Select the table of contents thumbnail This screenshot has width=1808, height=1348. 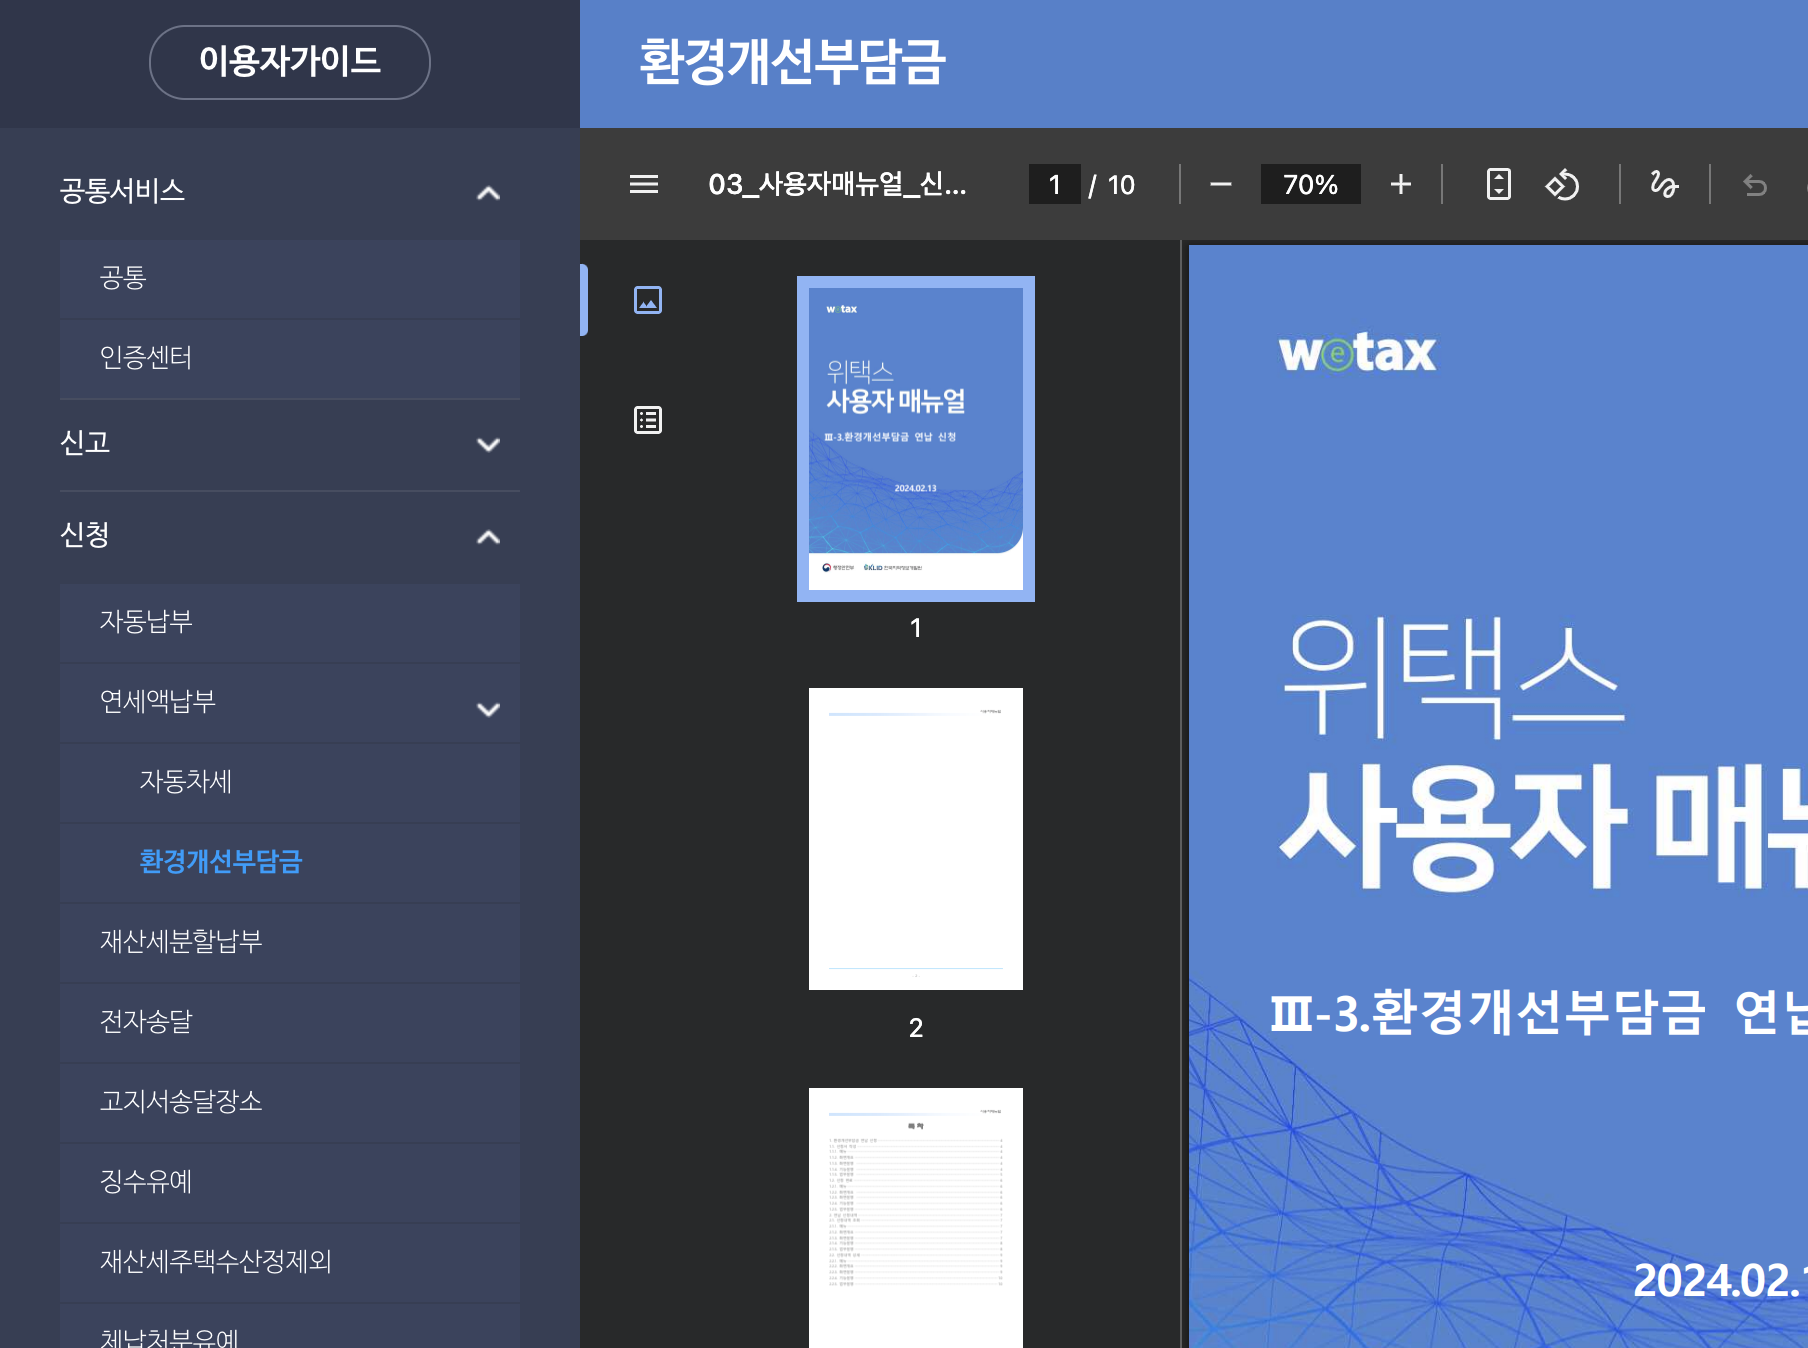[916, 1218]
